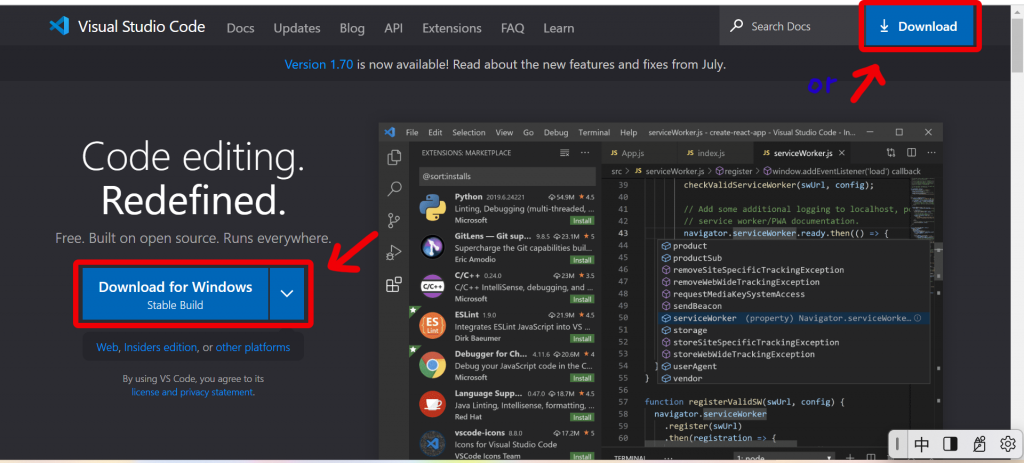Open the license and privacy statement link
The width and height of the screenshot is (1024, 463).
(193, 392)
